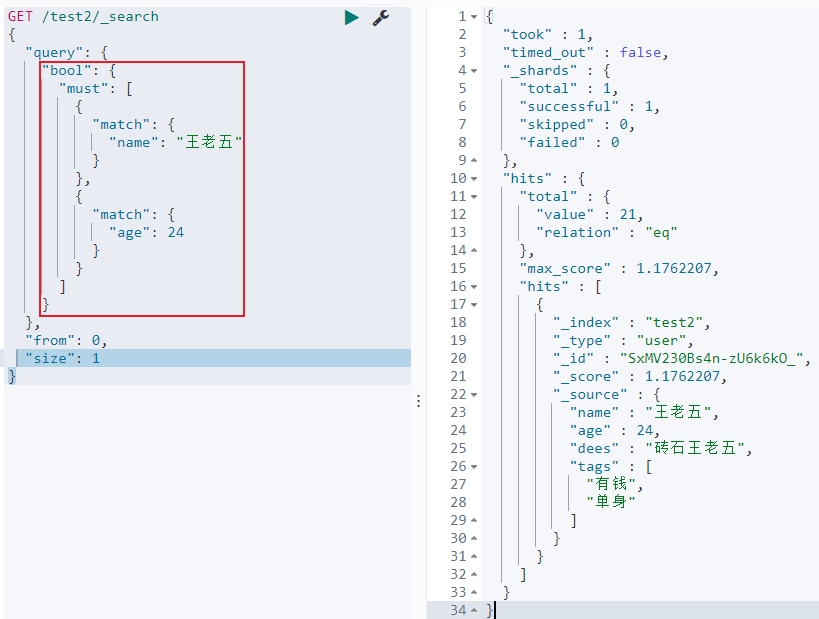Click the "age": 24 line in the request
Image resolution: width=819 pixels, height=619 pixels.
pyautogui.click(x=146, y=232)
